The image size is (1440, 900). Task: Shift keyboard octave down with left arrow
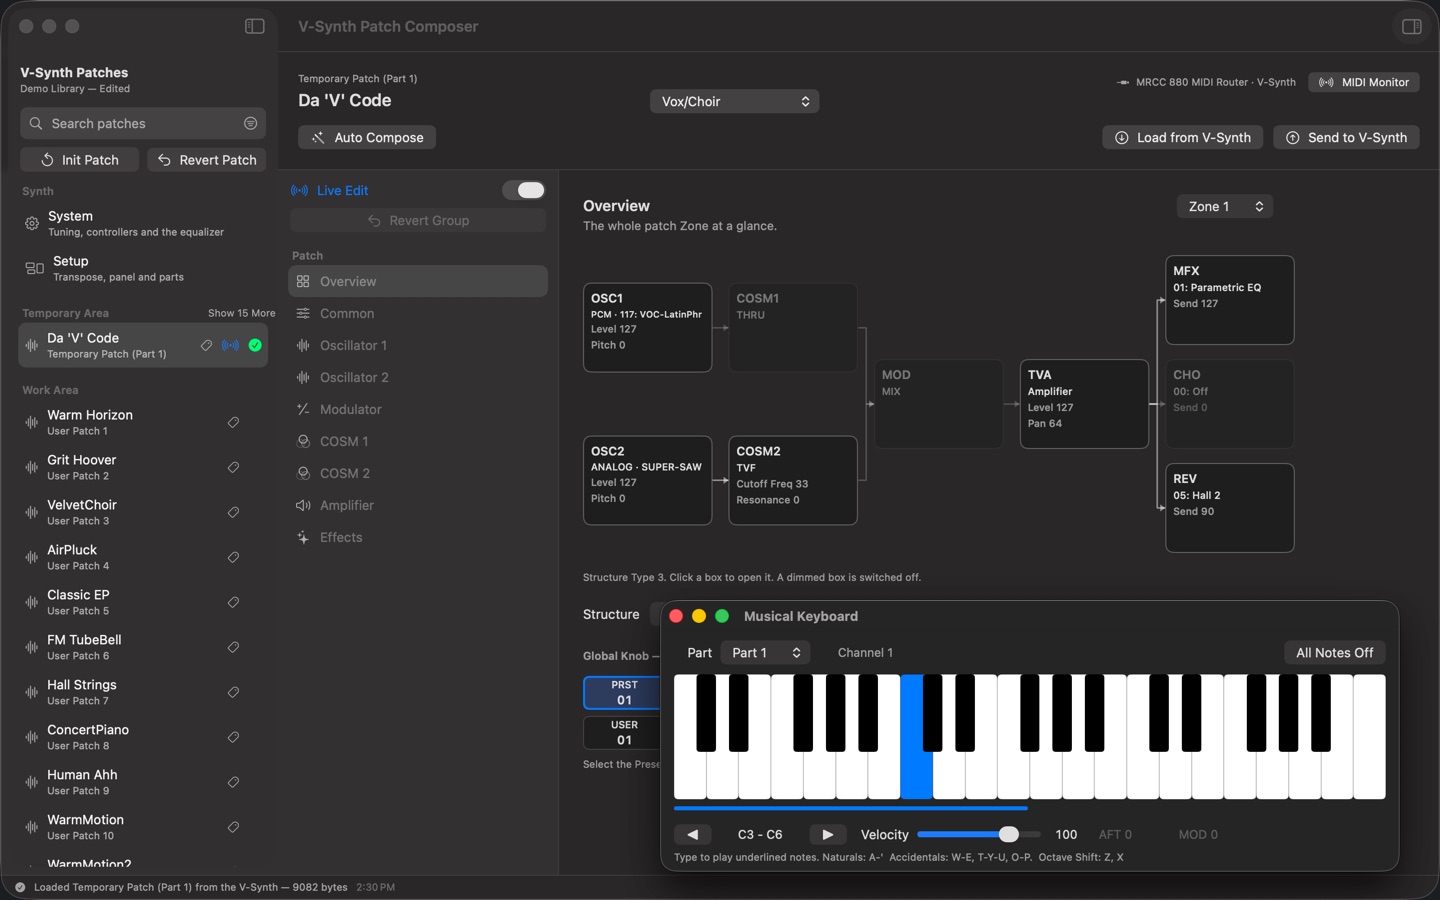coord(692,834)
